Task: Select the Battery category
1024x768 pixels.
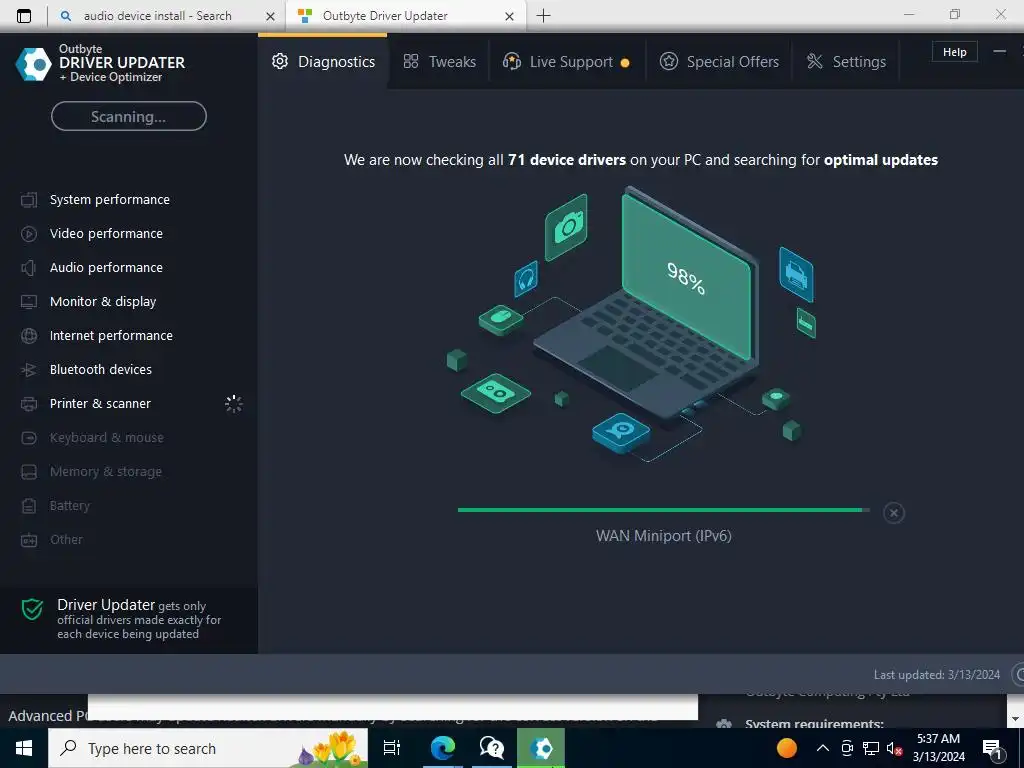Action: (69, 505)
